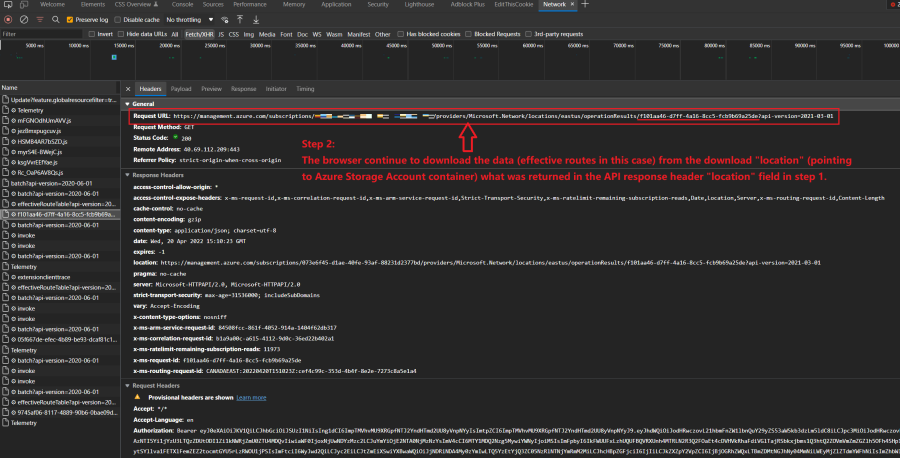Switch to the Payload tab
Image resolution: width=900 pixels, height=458 pixels.
tap(181, 88)
